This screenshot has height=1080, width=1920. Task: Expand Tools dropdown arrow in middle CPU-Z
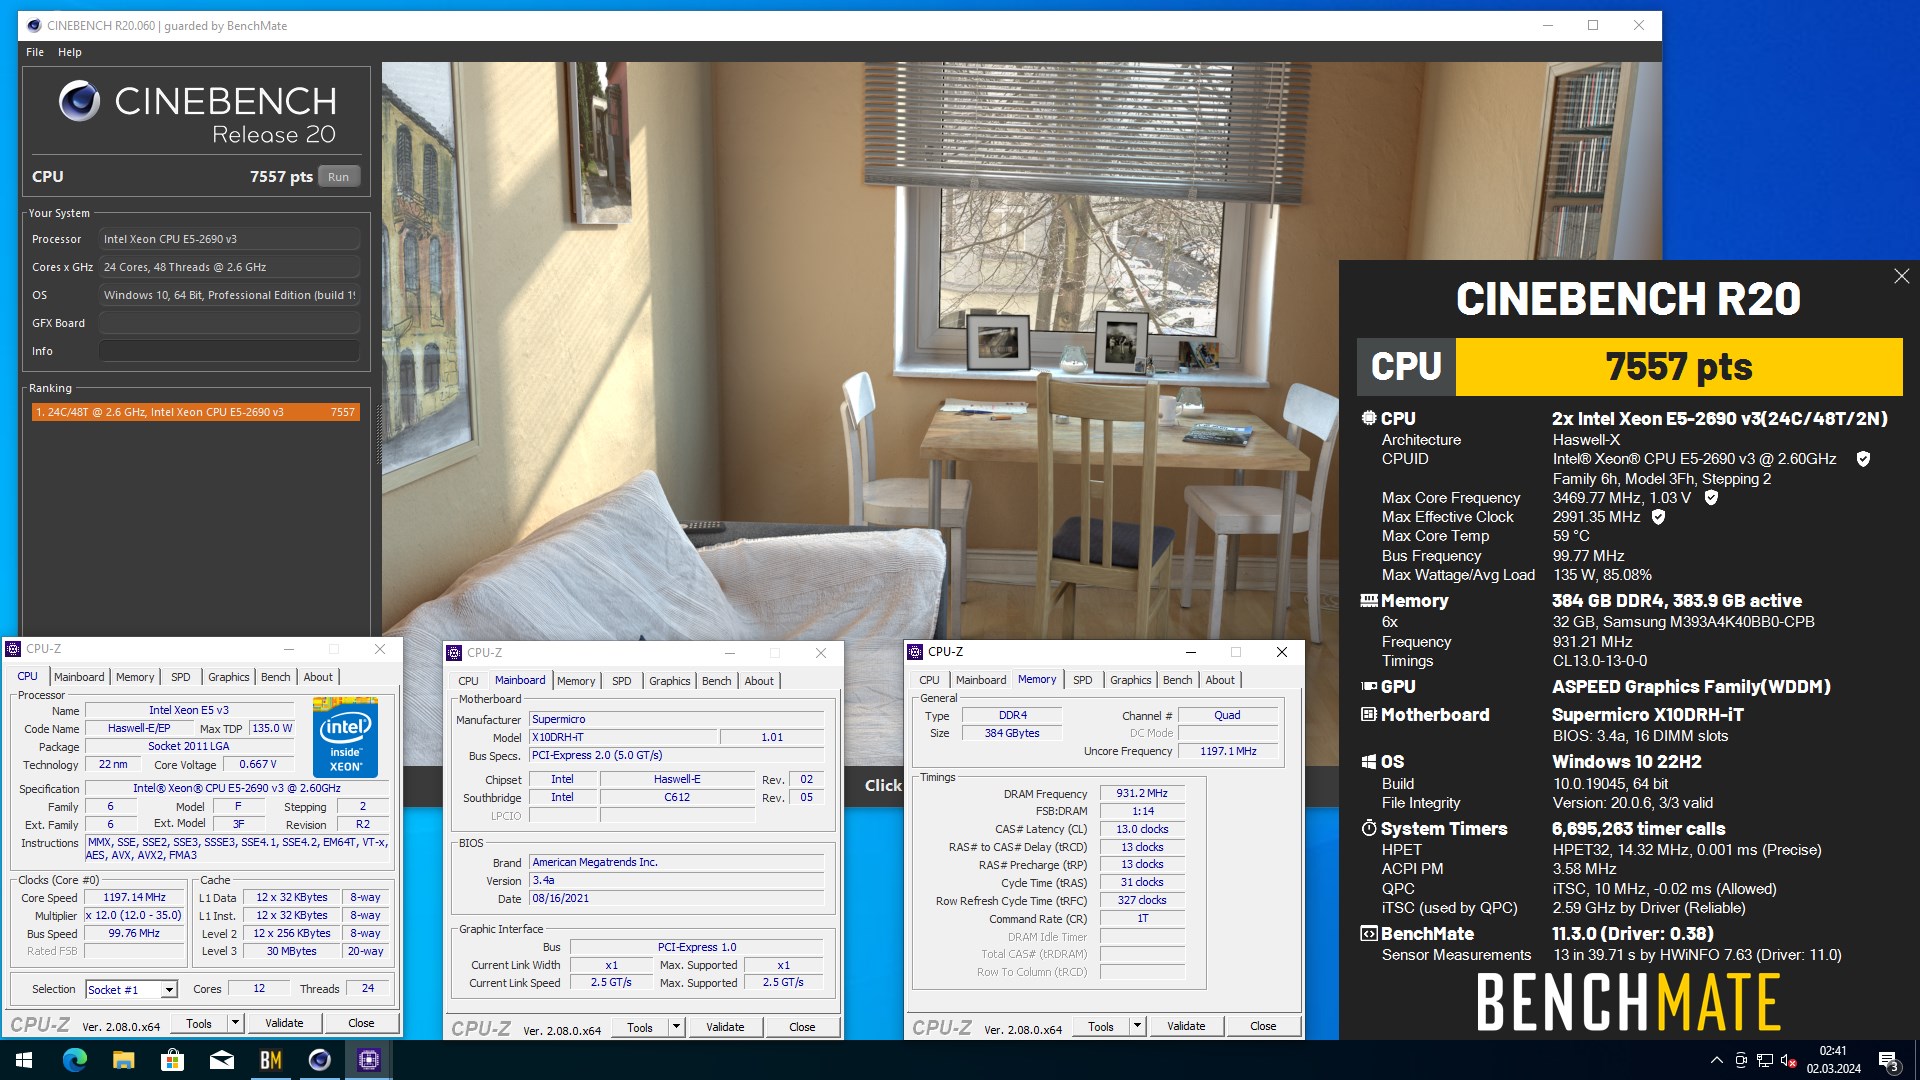click(676, 1027)
